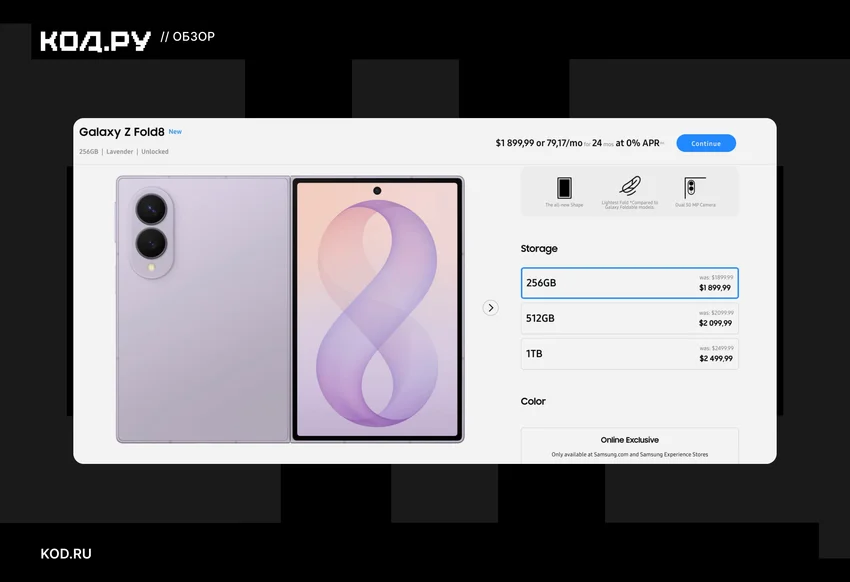Click the New badge beside product title
This screenshot has width=850, height=582.
(175, 132)
